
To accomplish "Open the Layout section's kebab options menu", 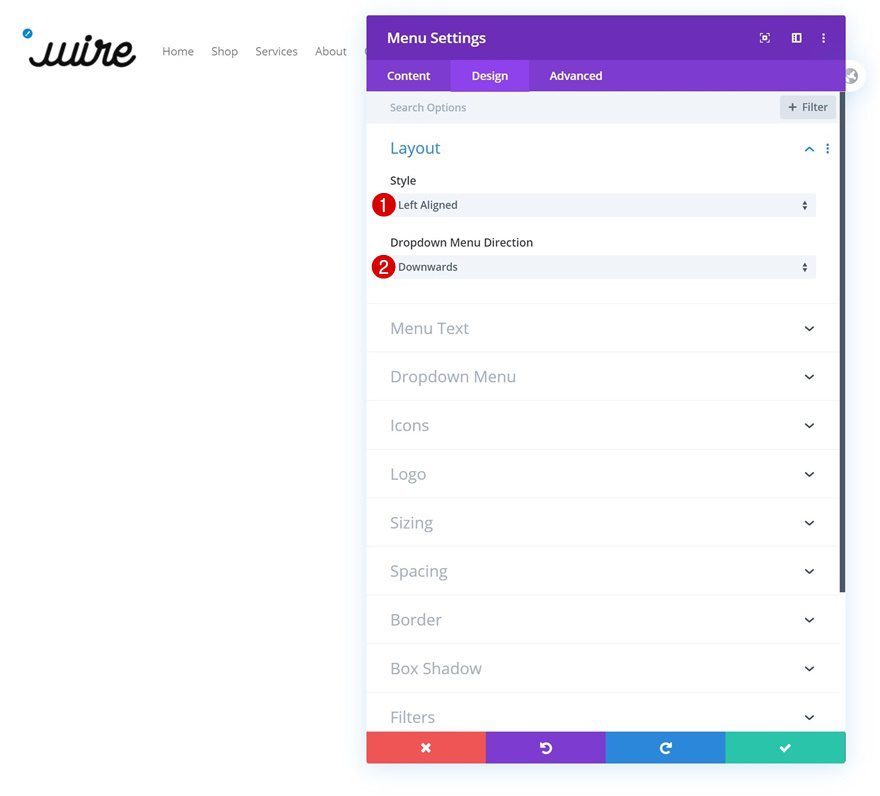I will click(827, 148).
